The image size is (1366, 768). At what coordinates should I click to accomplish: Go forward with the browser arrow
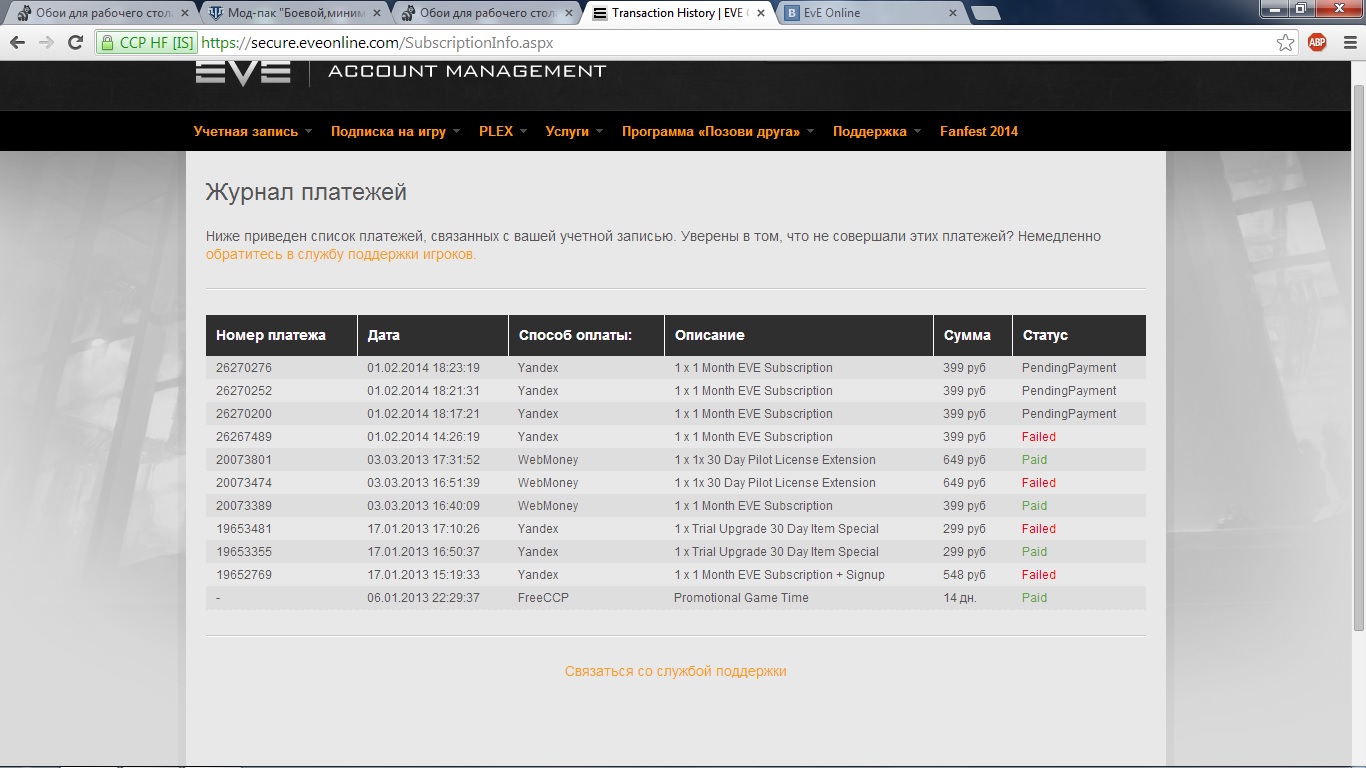click(46, 43)
